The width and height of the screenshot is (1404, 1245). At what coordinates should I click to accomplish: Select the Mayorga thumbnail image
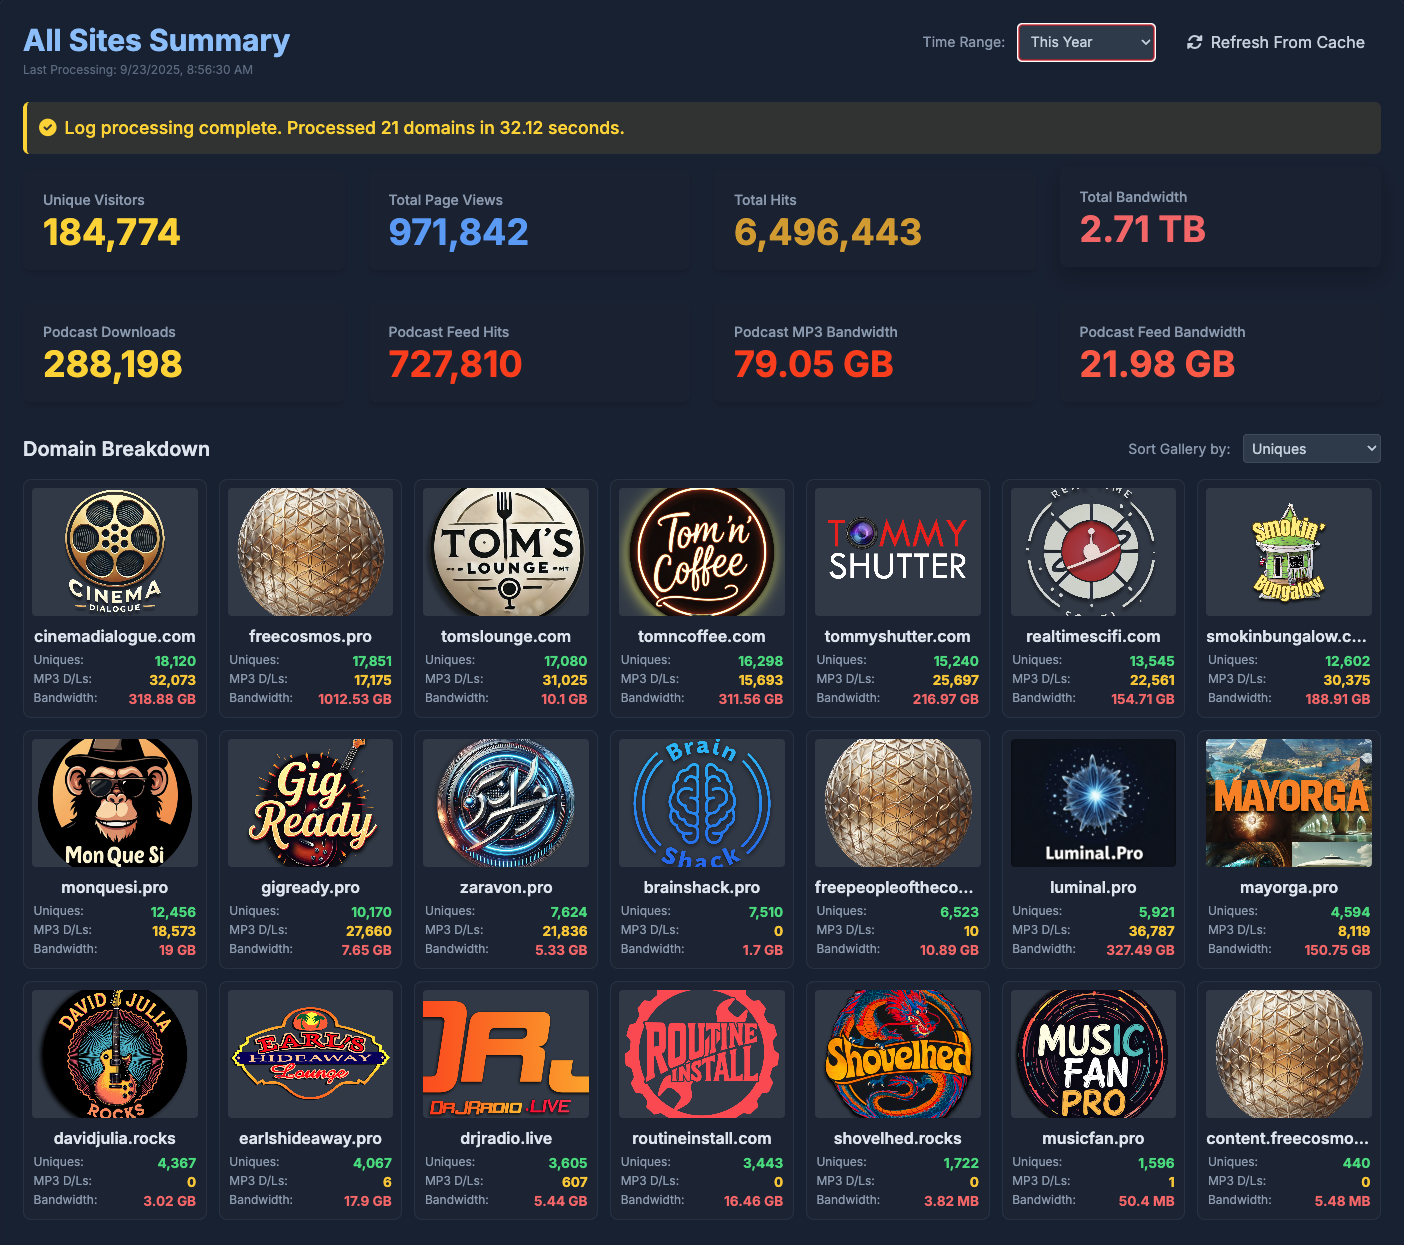point(1289,803)
